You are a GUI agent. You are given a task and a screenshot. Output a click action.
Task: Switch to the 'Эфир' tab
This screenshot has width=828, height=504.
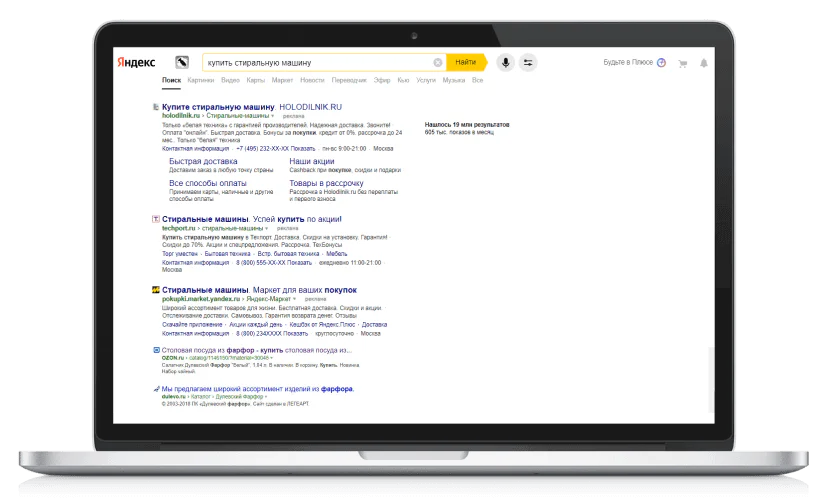click(382, 80)
